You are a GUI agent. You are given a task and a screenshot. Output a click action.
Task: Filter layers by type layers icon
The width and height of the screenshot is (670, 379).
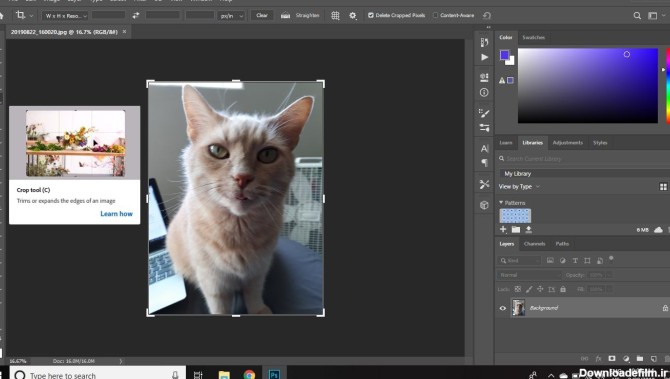click(575, 261)
